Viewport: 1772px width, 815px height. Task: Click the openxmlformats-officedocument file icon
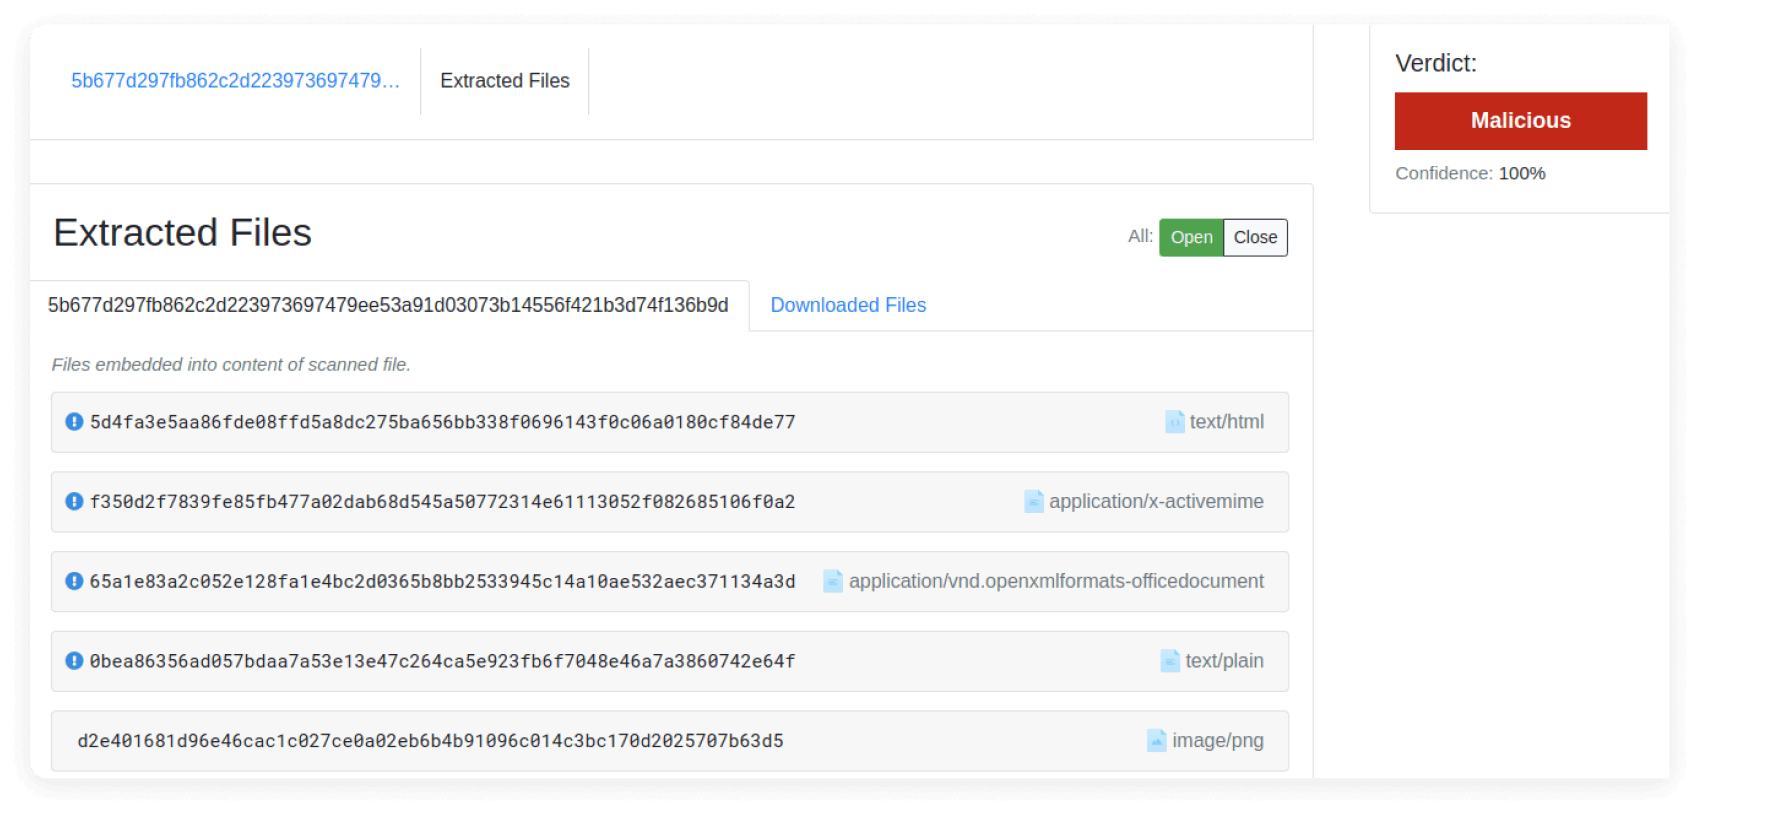pyautogui.click(x=833, y=581)
